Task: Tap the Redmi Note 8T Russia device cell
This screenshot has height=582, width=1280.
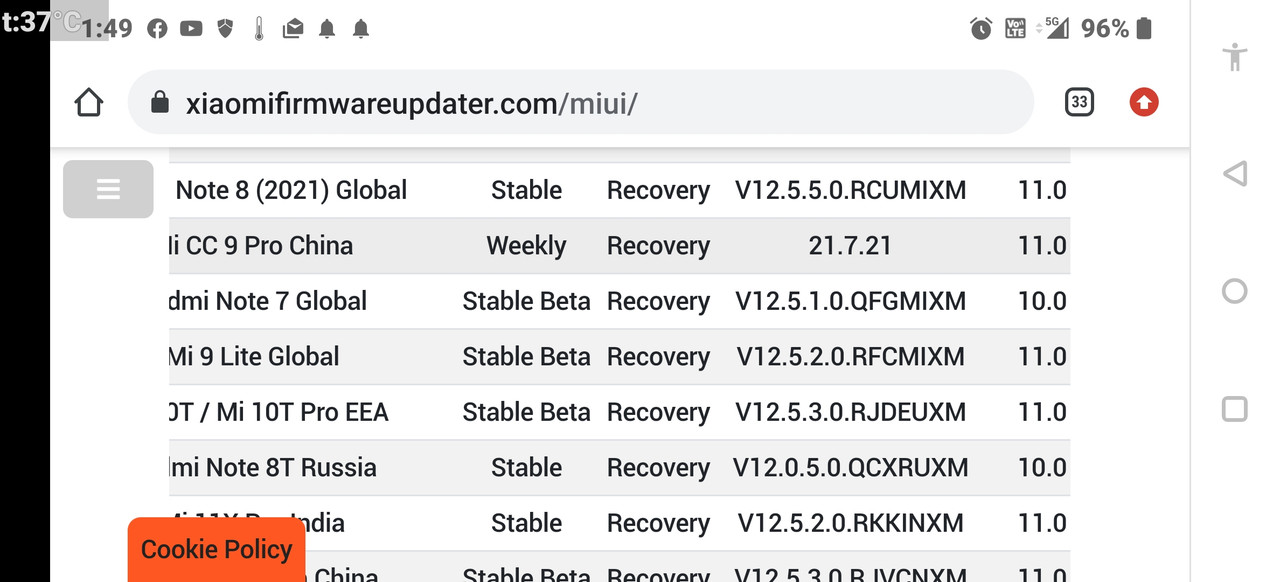Action: point(273,468)
